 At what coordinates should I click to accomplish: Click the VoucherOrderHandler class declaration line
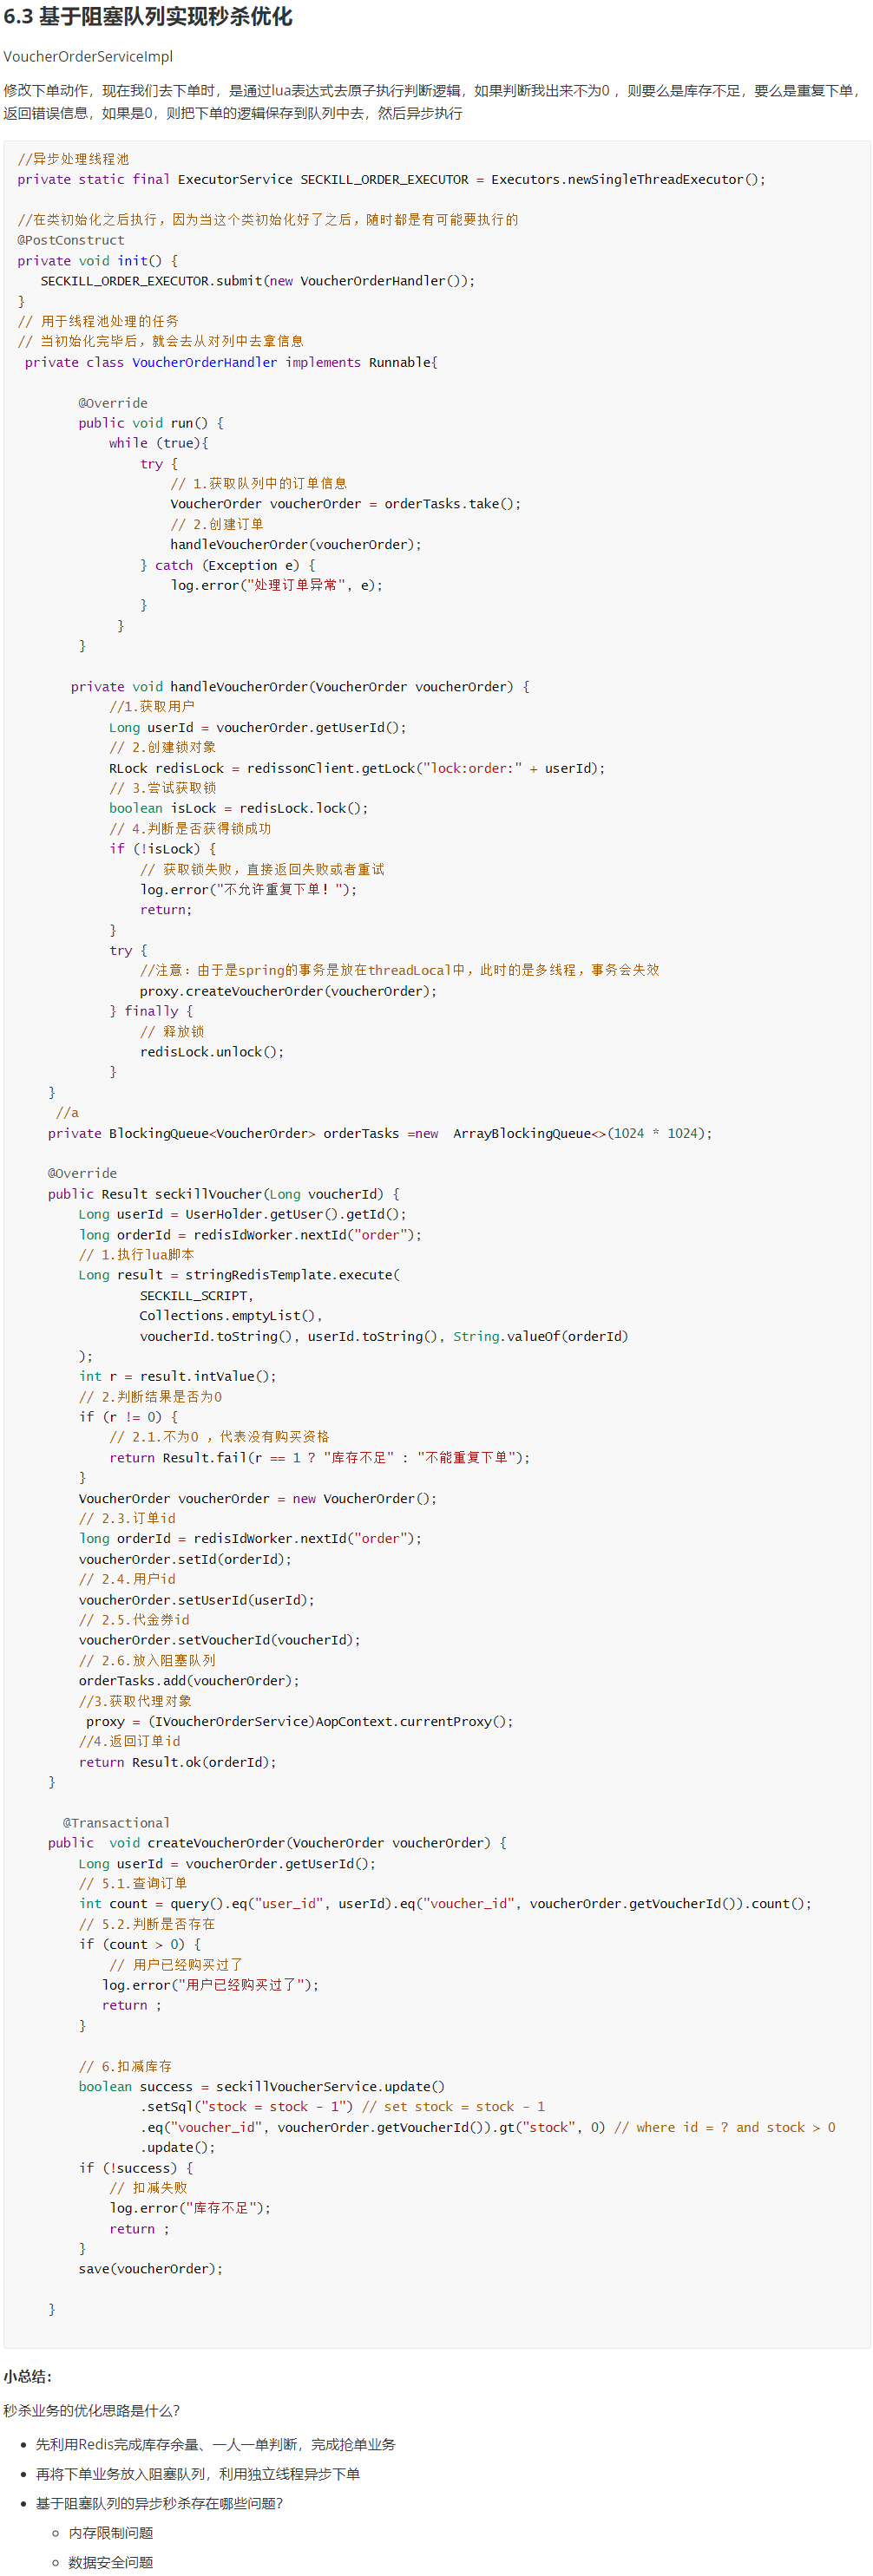(x=230, y=362)
